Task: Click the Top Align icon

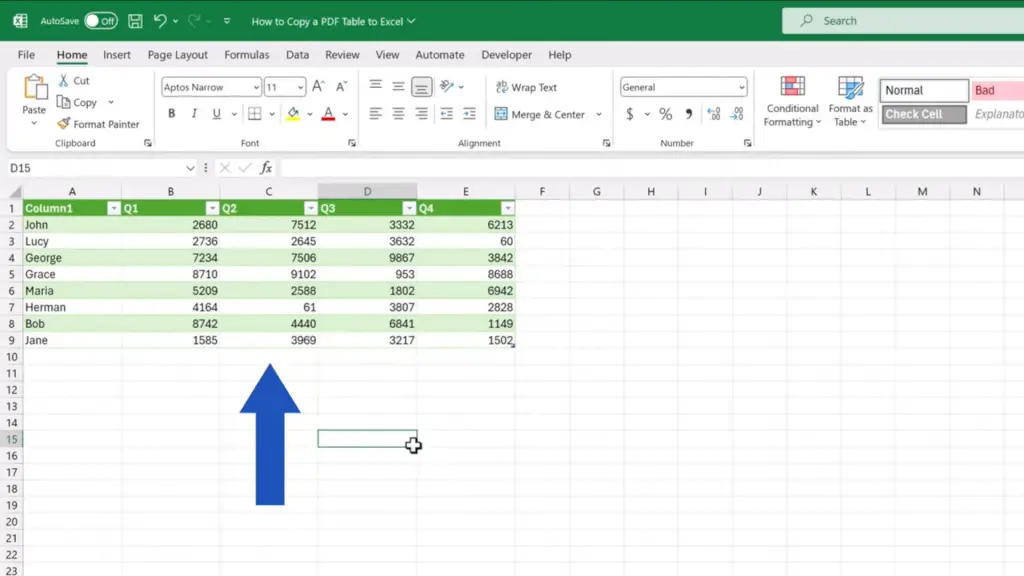Action: click(x=376, y=86)
